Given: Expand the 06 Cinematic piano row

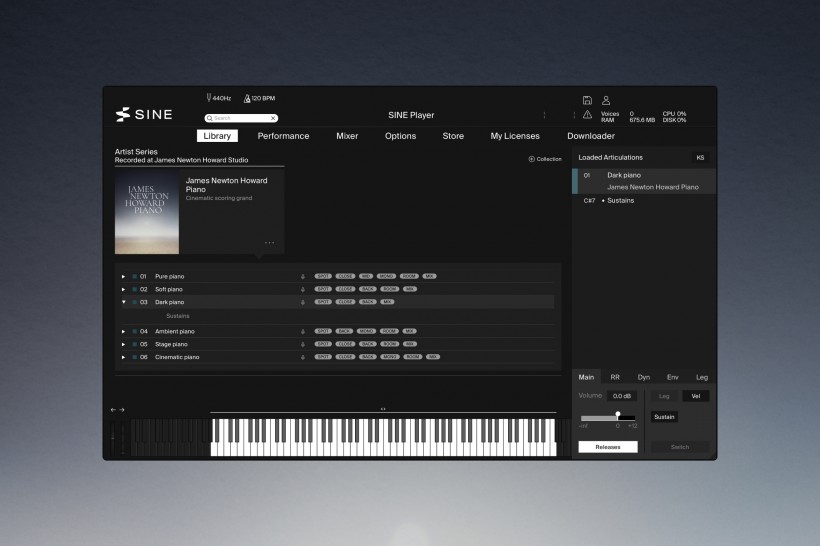Looking at the screenshot, I should point(123,357).
